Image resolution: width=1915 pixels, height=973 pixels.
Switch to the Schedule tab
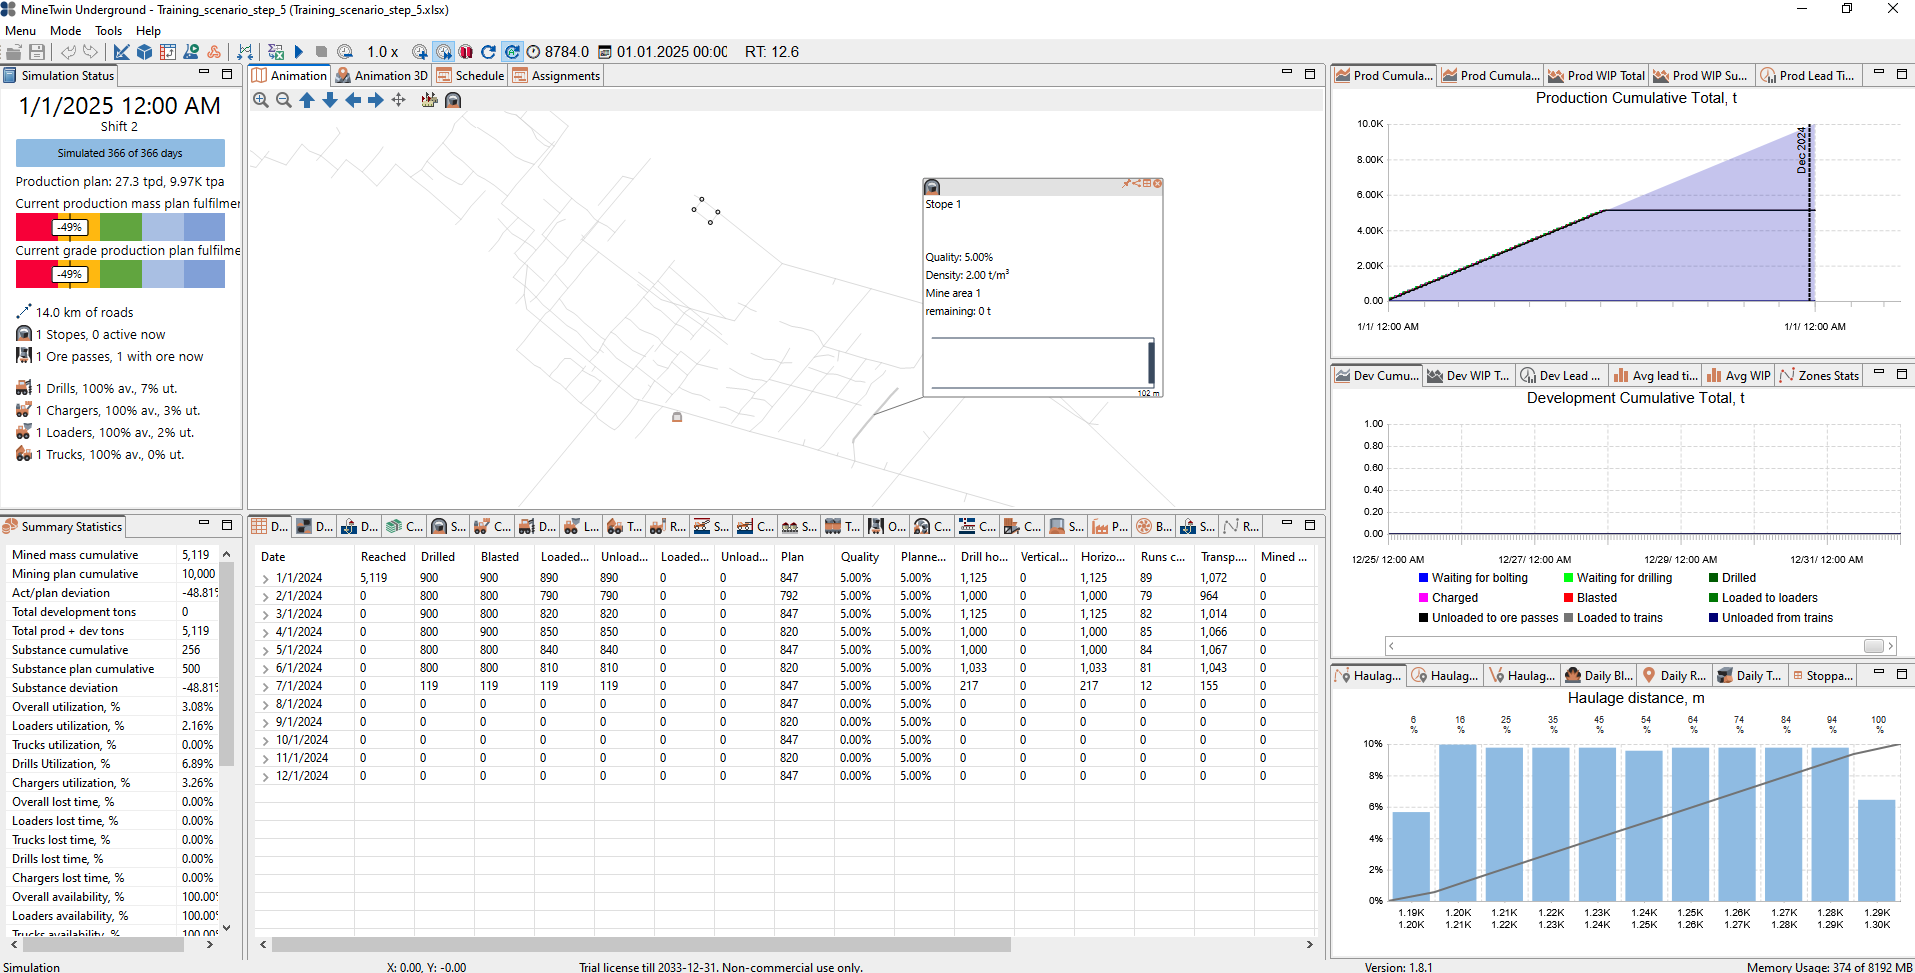tap(470, 75)
